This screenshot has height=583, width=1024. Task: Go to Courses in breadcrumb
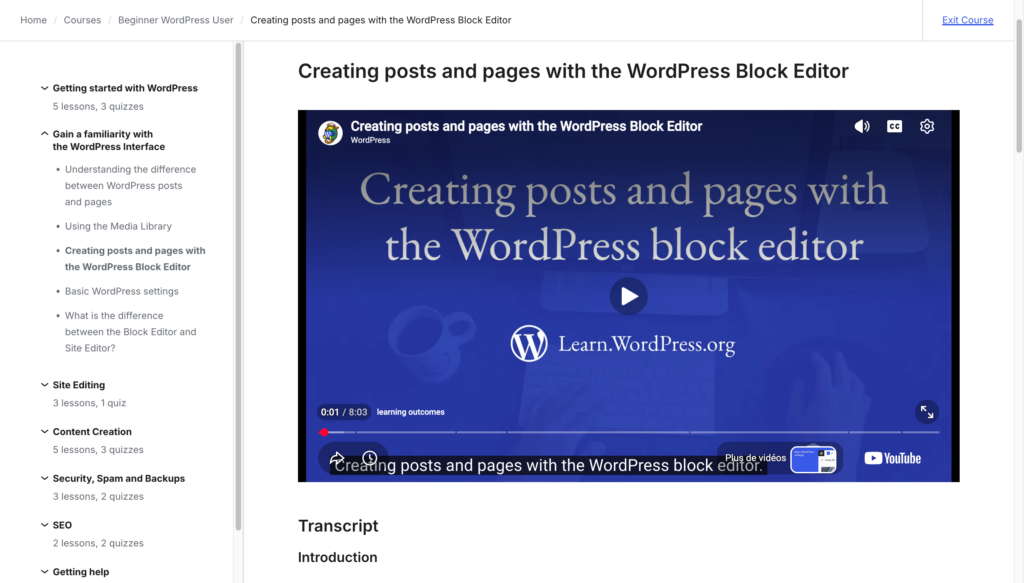(x=82, y=20)
